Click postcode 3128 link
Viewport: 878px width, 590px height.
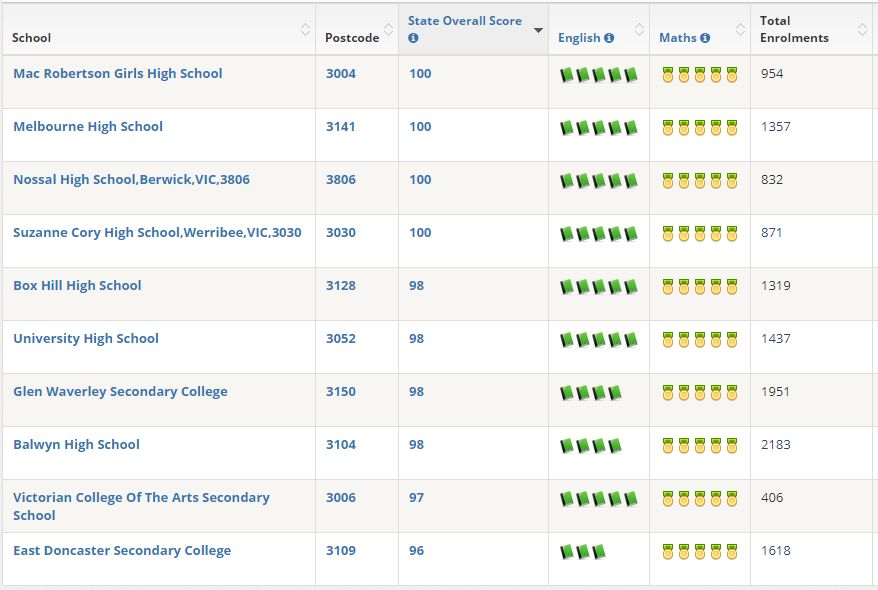(341, 285)
